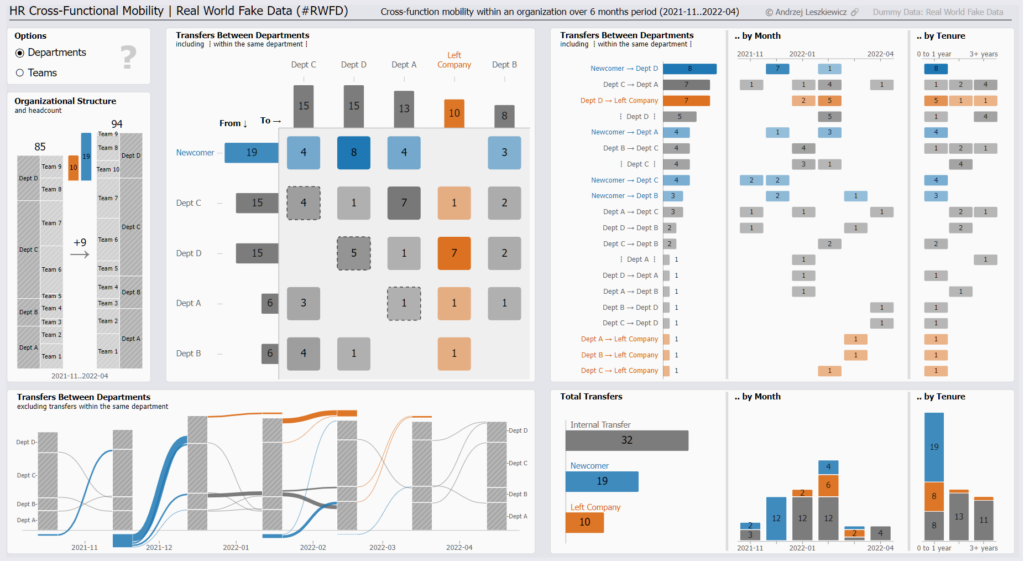Click the blue Newcomer bar in Total Transfers
Viewport: 1024px width, 561px height.
point(601,481)
